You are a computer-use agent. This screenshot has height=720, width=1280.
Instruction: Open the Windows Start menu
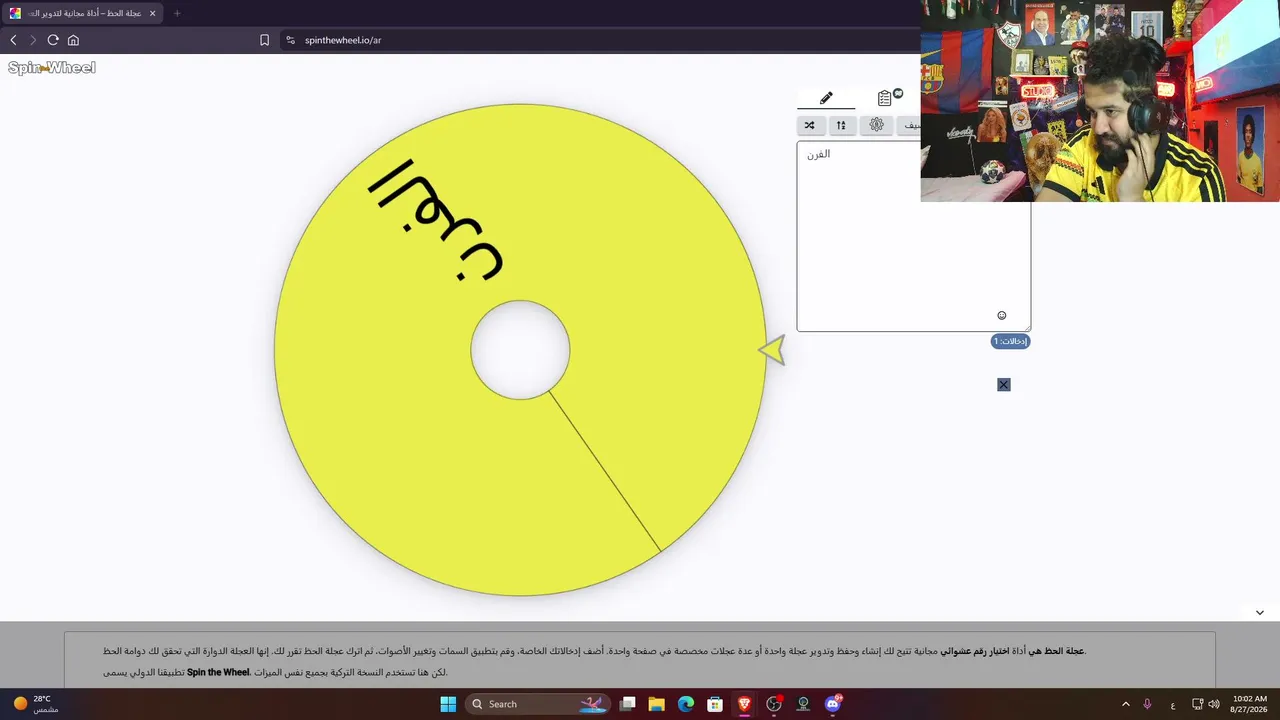448,704
